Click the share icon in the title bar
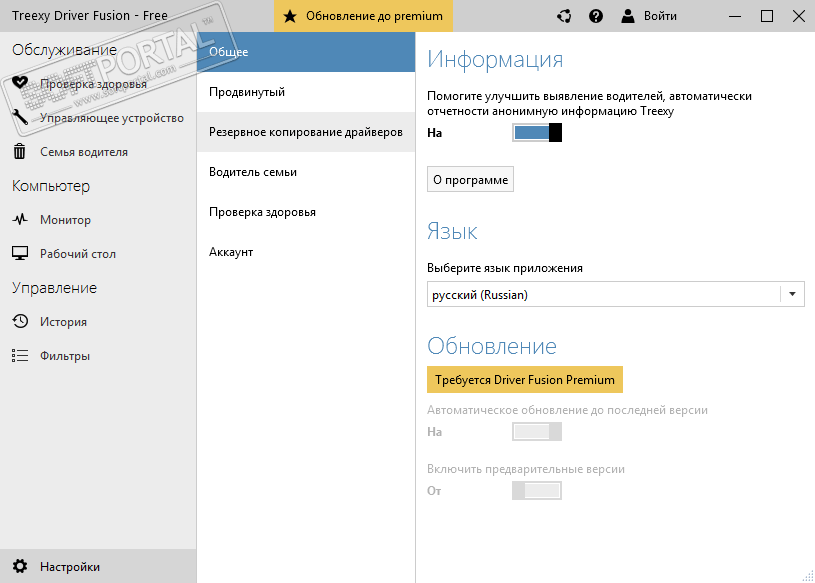The height and width of the screenshot is (583, 815). coord(564,16)
